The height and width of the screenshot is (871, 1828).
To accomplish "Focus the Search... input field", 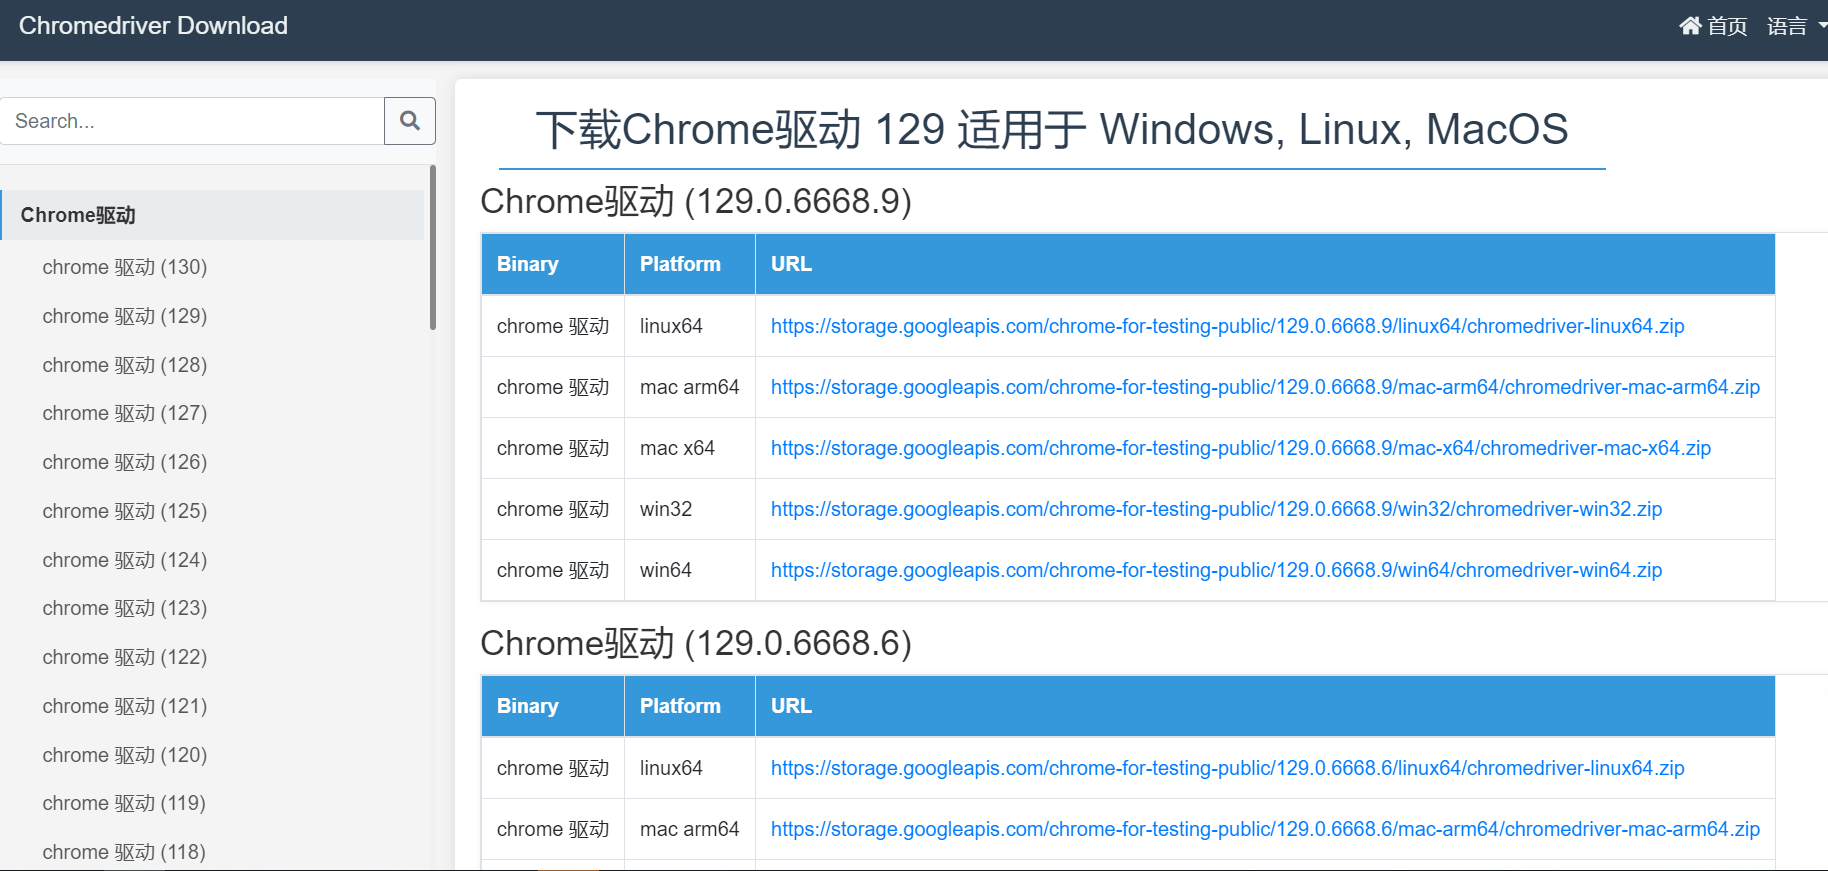I will click(x=192, y=121).
